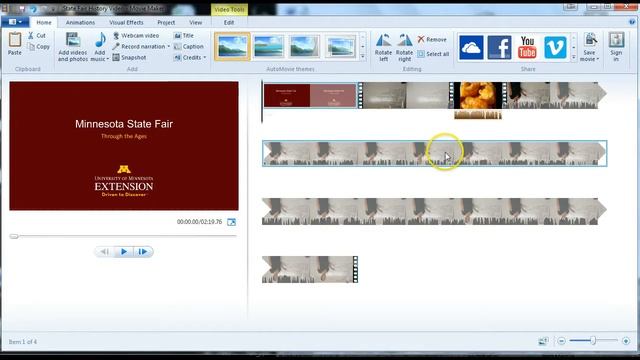
Task: Remove the selected item
Action: click(x=432, y=40)
